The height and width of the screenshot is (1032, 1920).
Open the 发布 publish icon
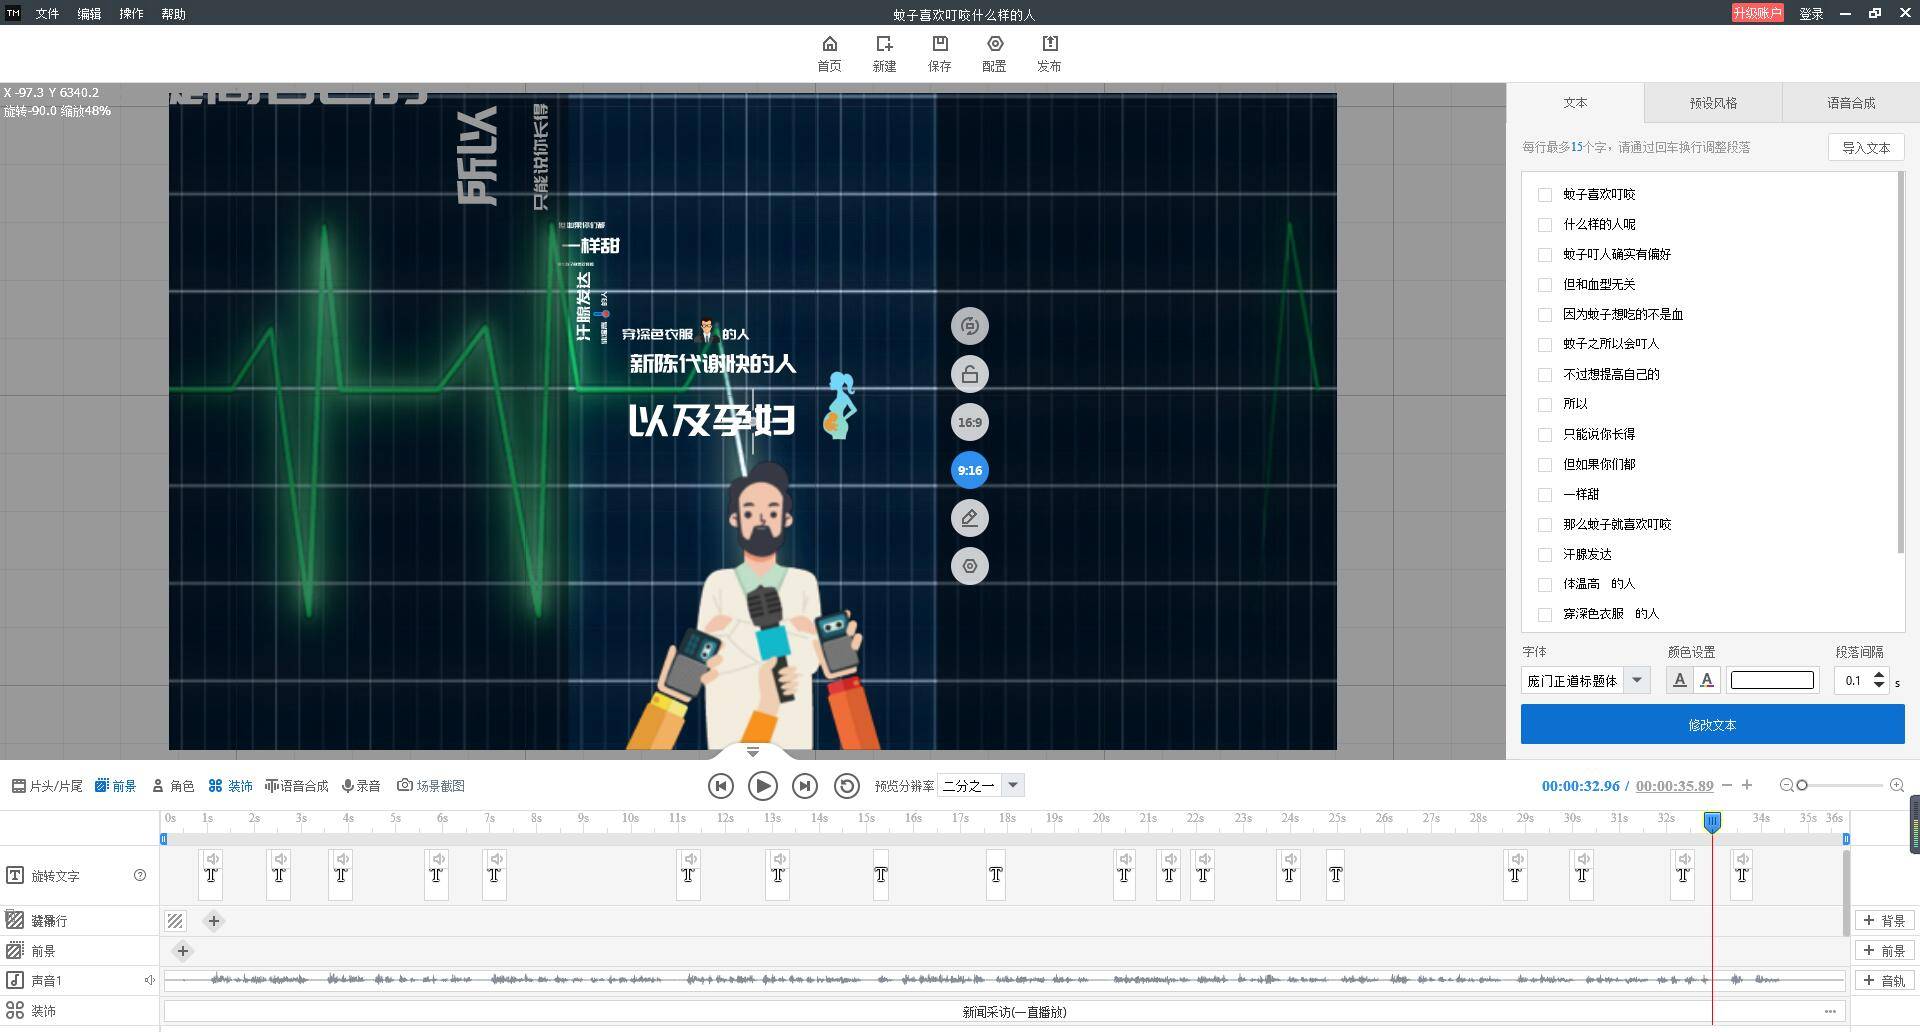[x=1049, y=44]
